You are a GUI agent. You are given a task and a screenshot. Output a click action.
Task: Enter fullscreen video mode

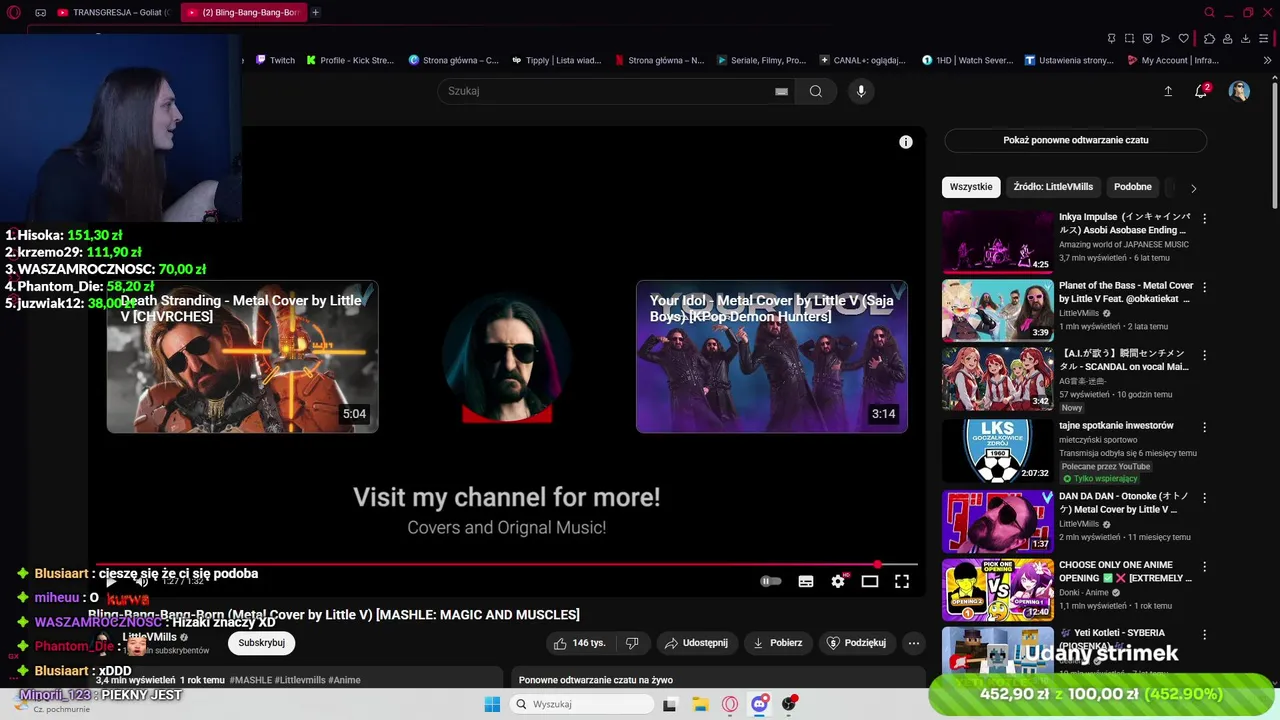tap(902, 581)
